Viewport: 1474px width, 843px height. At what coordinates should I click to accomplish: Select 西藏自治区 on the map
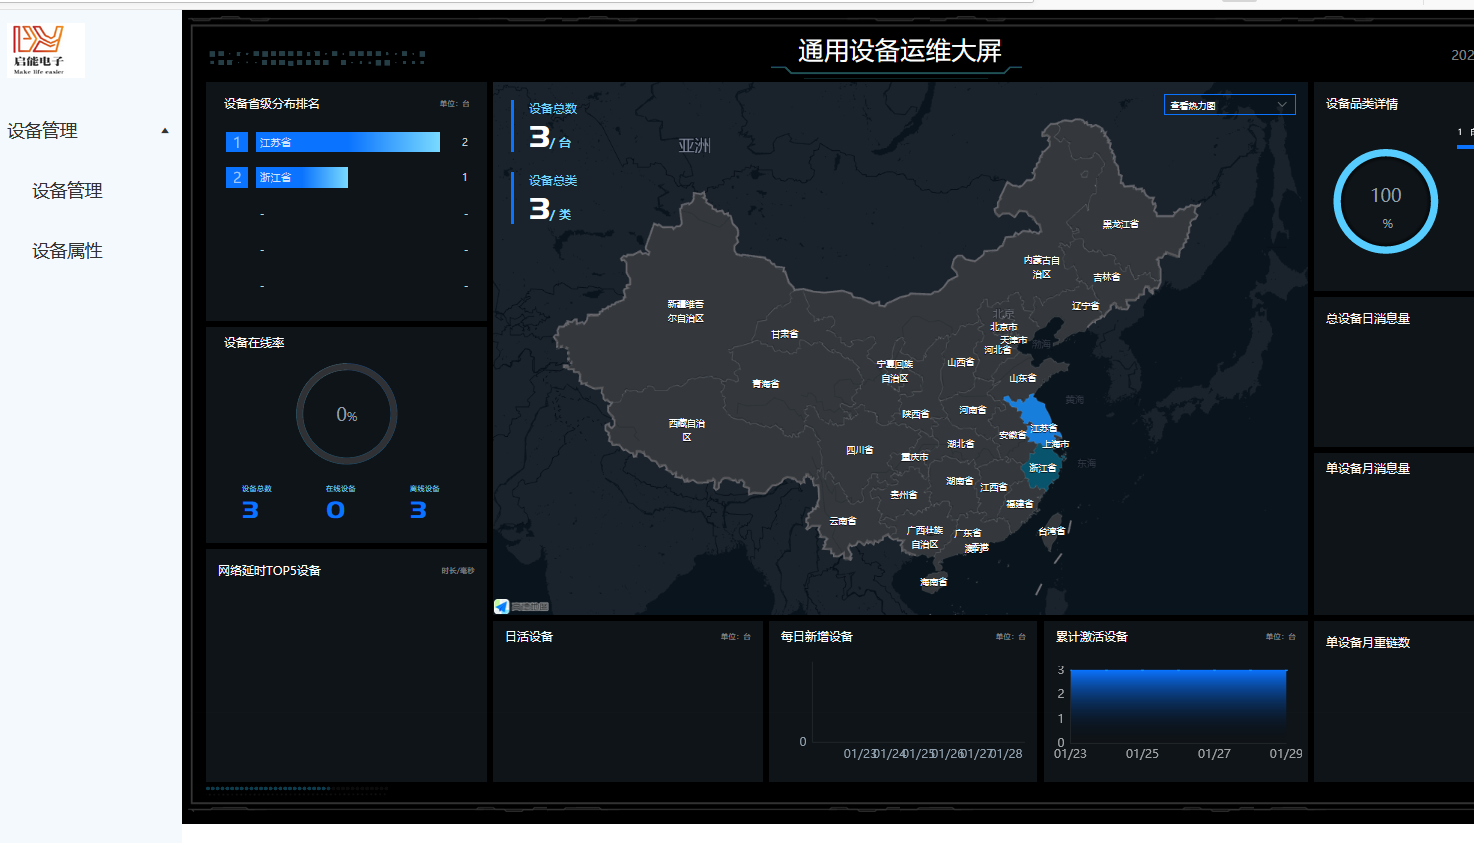[x=687, y=430]
